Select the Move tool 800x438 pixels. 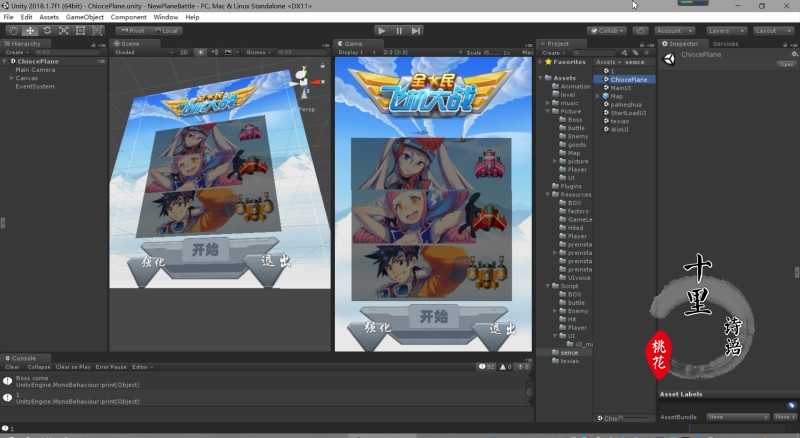click(30, 31)
